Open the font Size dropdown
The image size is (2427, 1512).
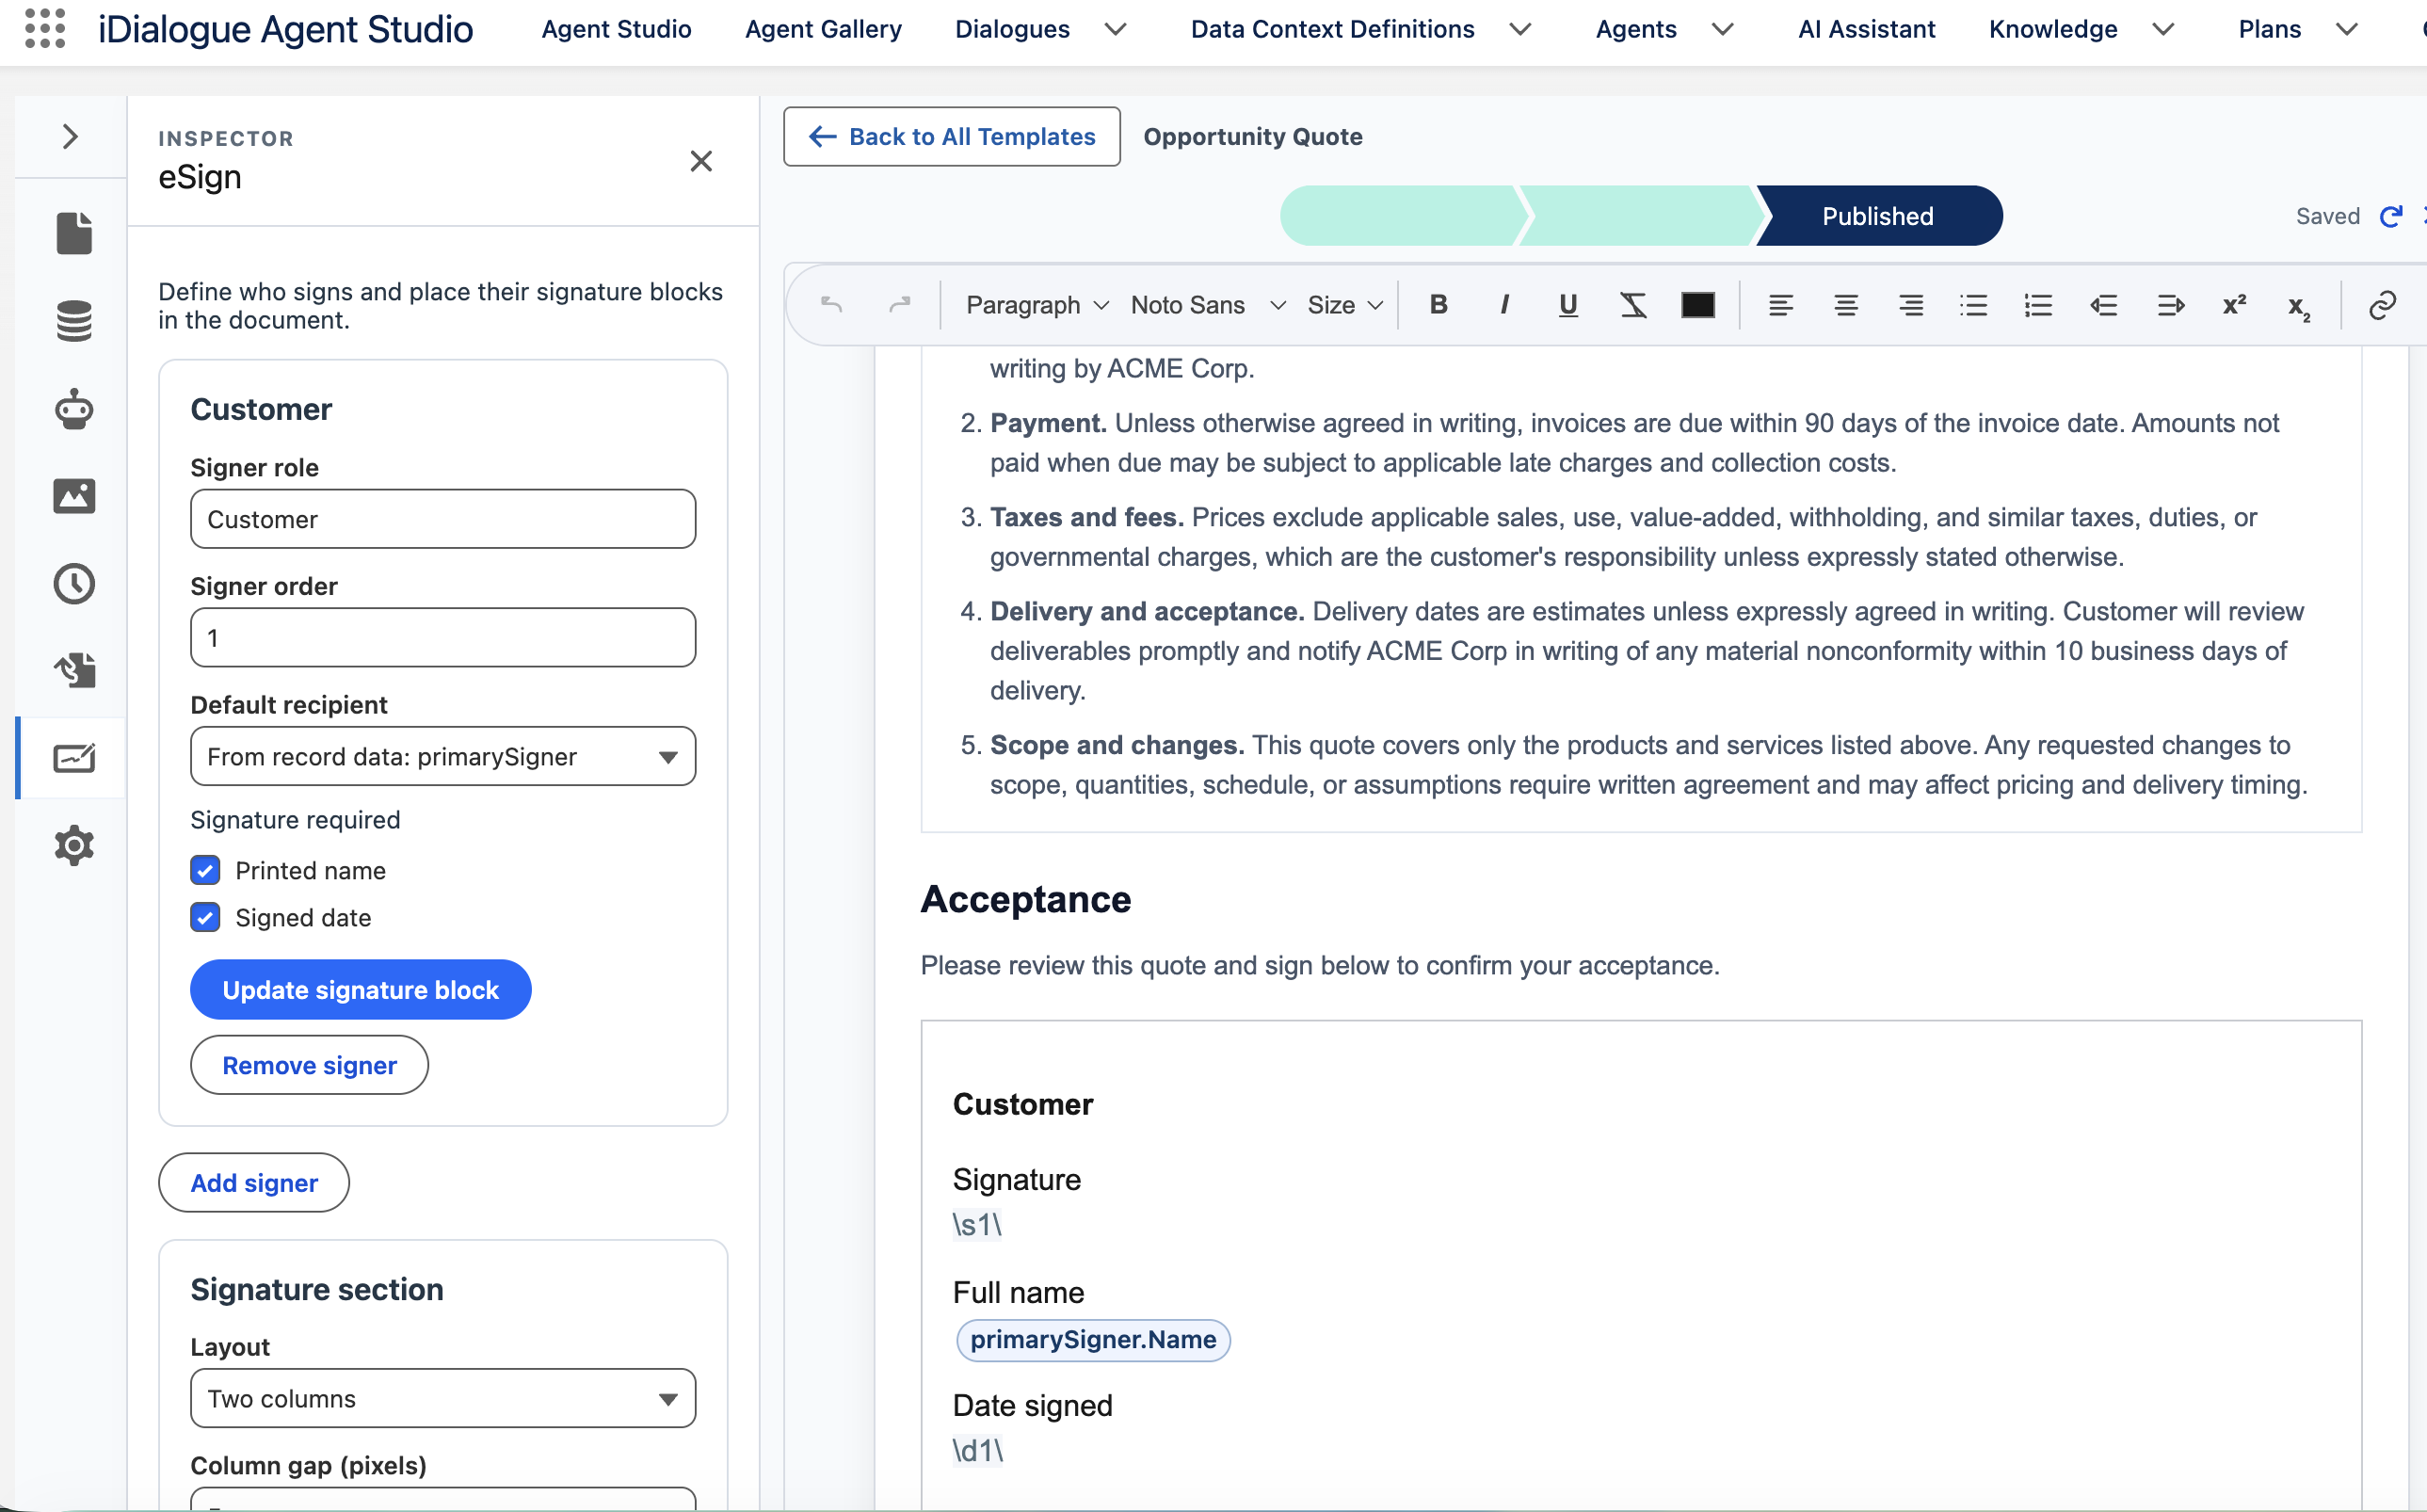point(1345,305)
